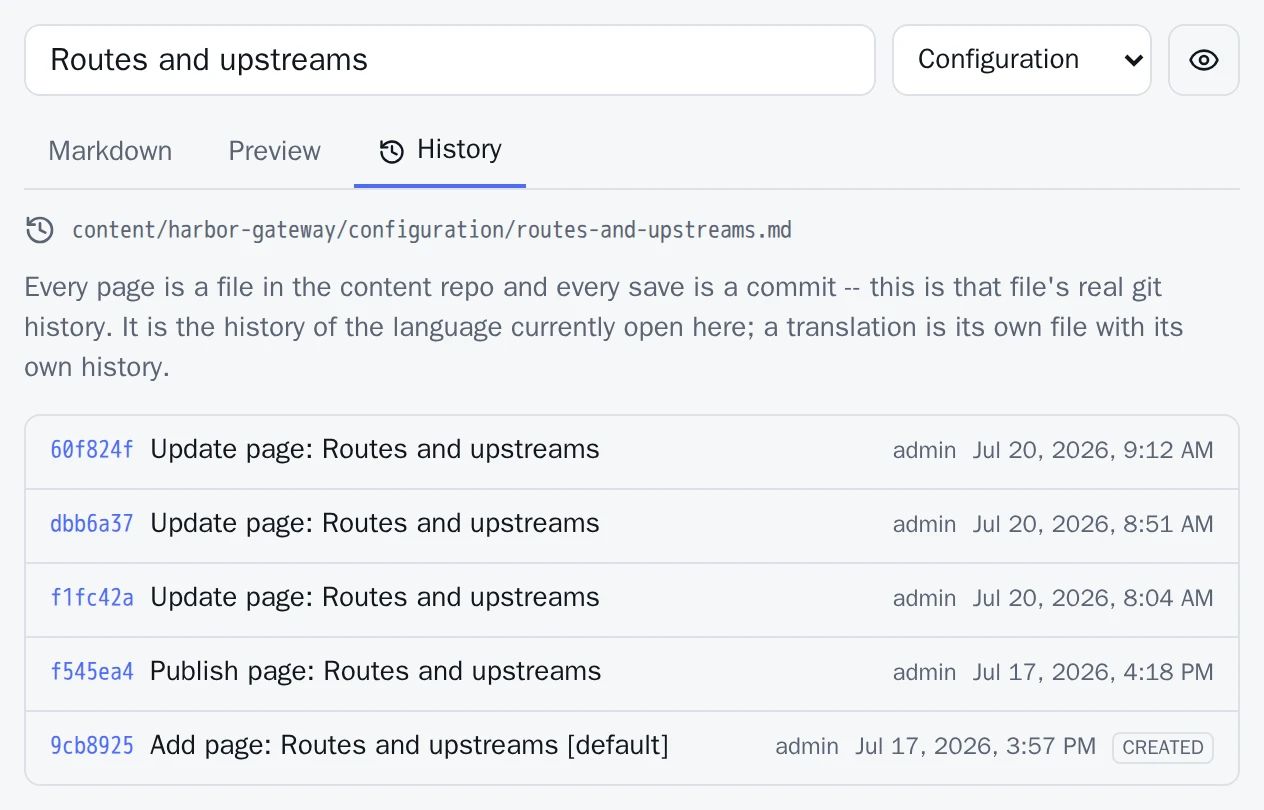Switch to the Markdown tab
1264x810 pixels.
110,151
